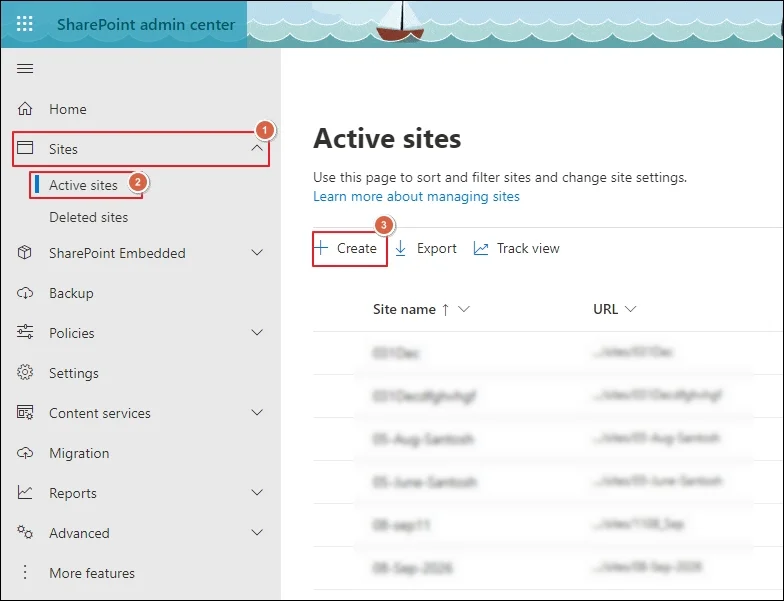Click the Settings gear icon
The height and width of the screenshot is (601, 784).
[x=25, y=372]
